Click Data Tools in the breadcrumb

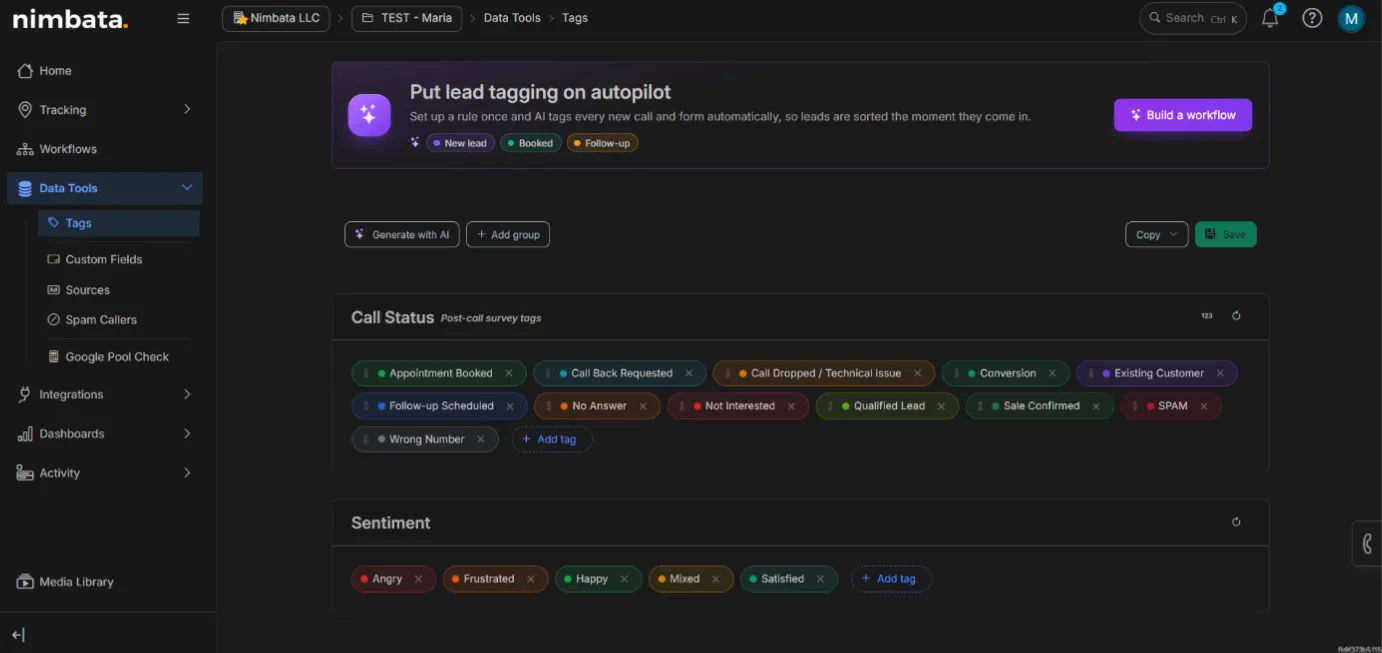(512, 18)
